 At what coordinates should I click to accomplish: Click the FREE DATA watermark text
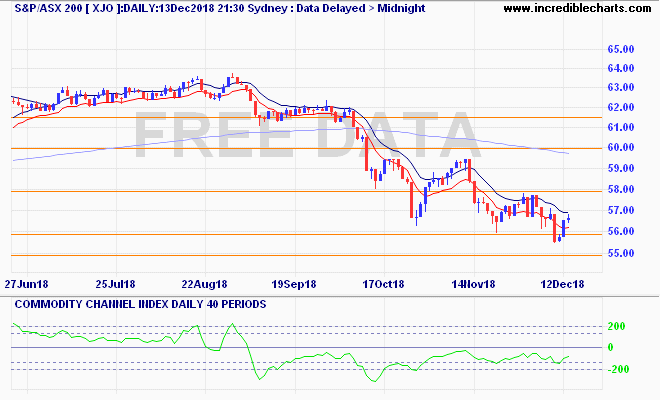tap(305, 138)
